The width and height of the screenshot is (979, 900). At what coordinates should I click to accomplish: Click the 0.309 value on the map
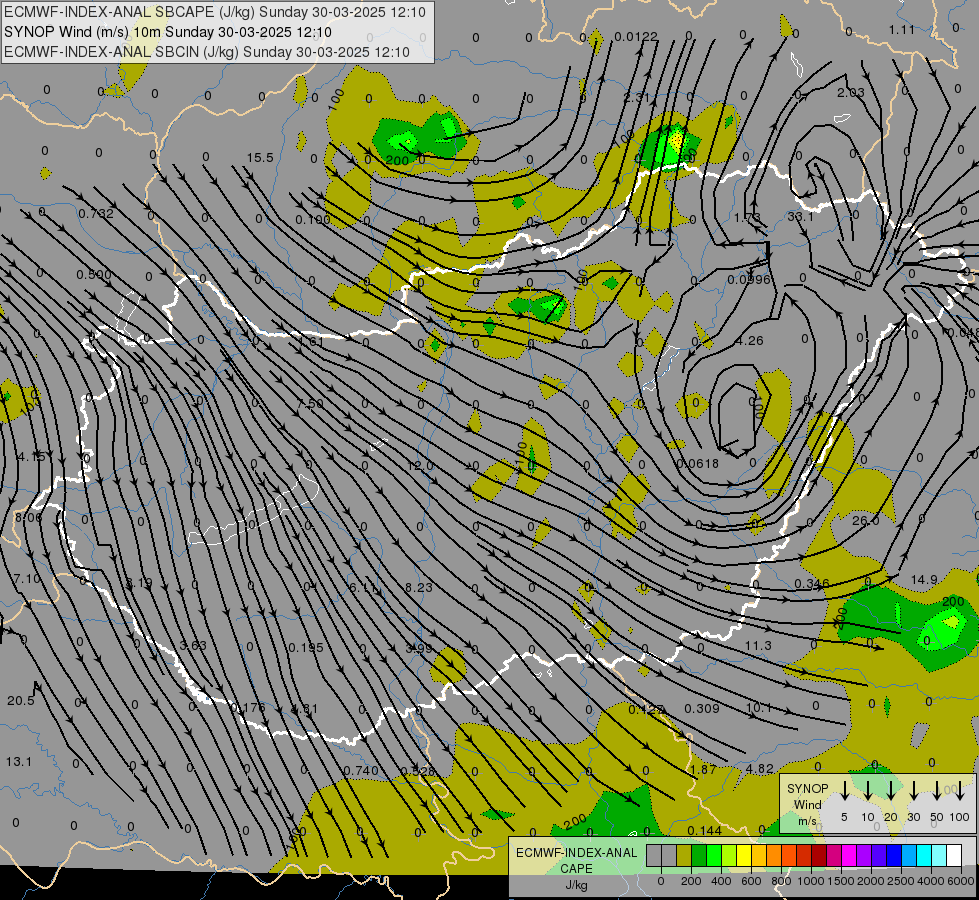point(702,708)
